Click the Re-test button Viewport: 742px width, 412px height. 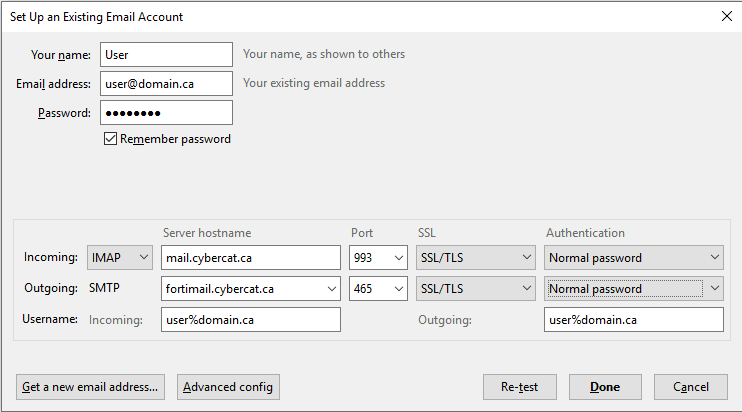[519, 387]
